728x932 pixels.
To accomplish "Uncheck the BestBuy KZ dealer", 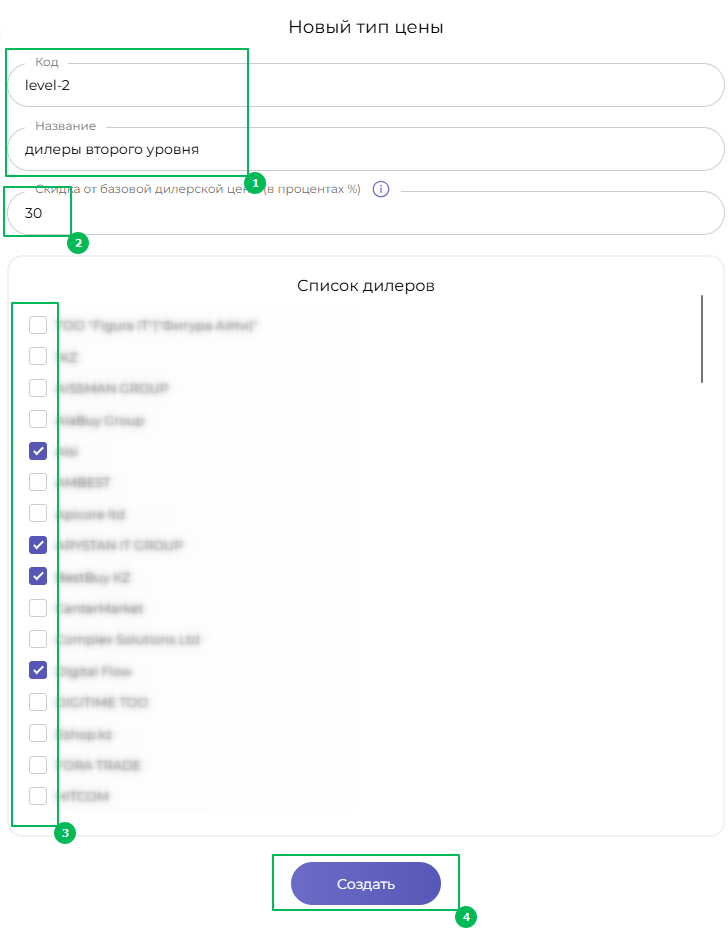I will point(38,576).
